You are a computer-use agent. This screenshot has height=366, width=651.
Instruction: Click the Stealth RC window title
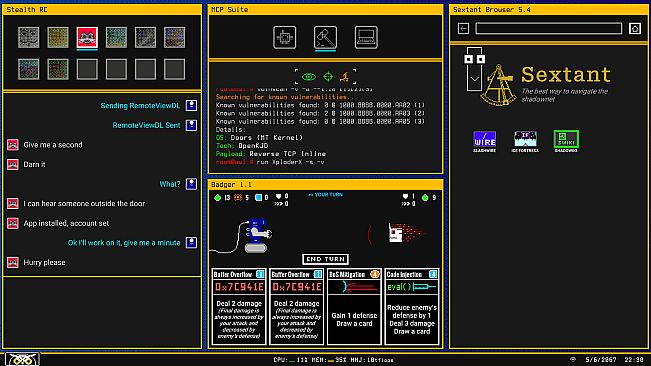[x=27, y=10]
